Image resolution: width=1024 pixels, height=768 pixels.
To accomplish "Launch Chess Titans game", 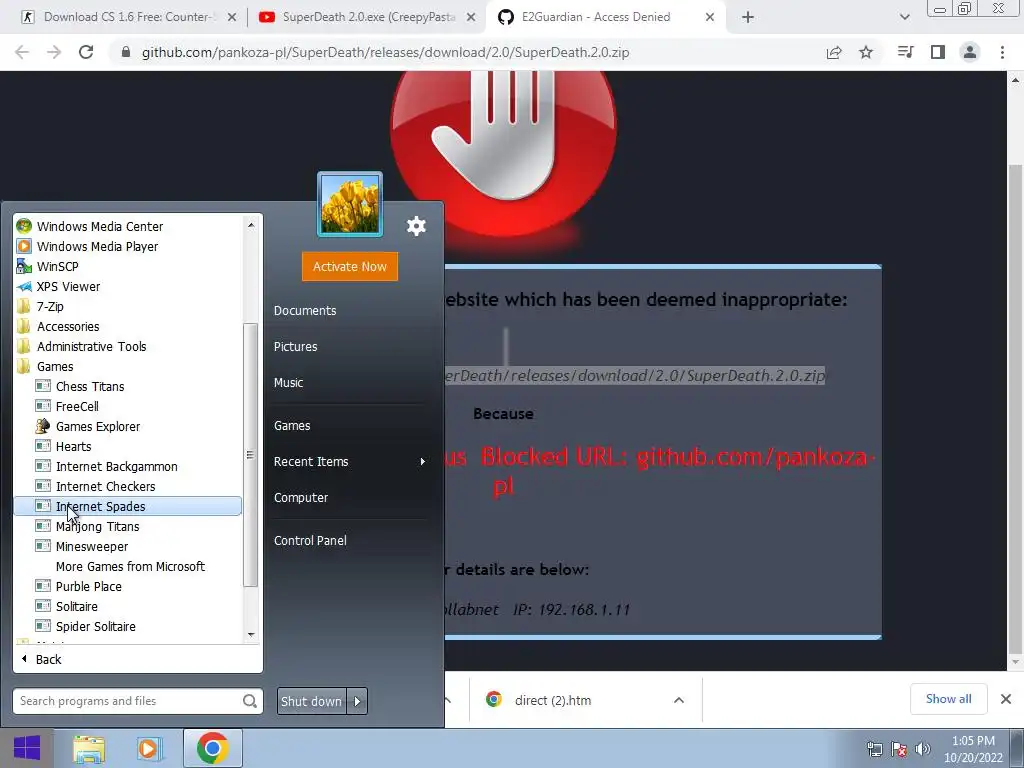I will pyautogui.click(x=89, y=387).
